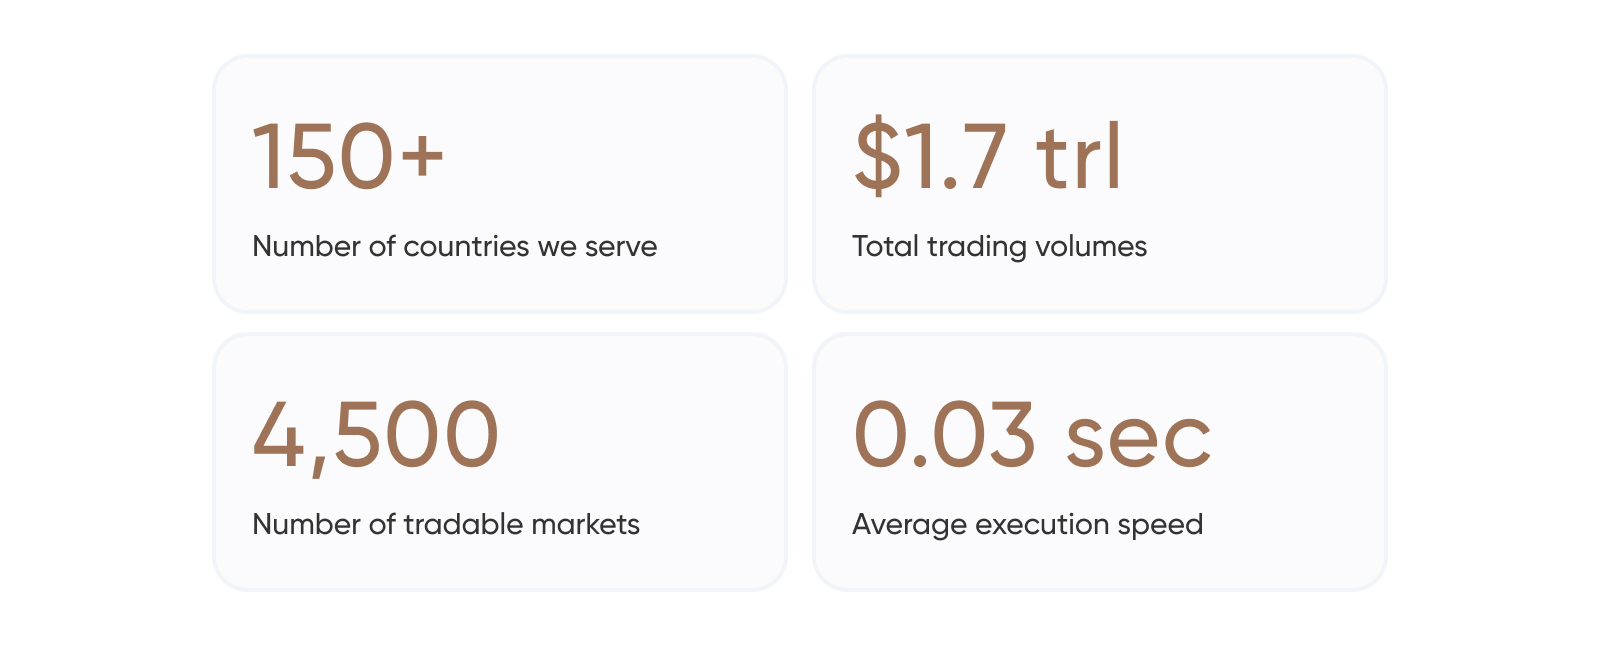Select the "Average execution speed" label
The image size is (1600, 646).
1027,524
